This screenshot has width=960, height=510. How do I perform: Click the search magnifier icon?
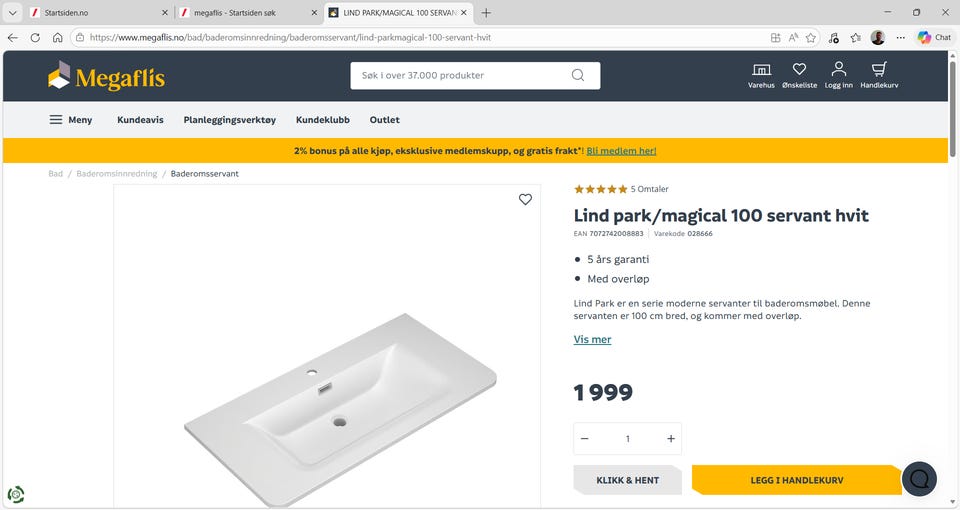(x=578, y=75)
